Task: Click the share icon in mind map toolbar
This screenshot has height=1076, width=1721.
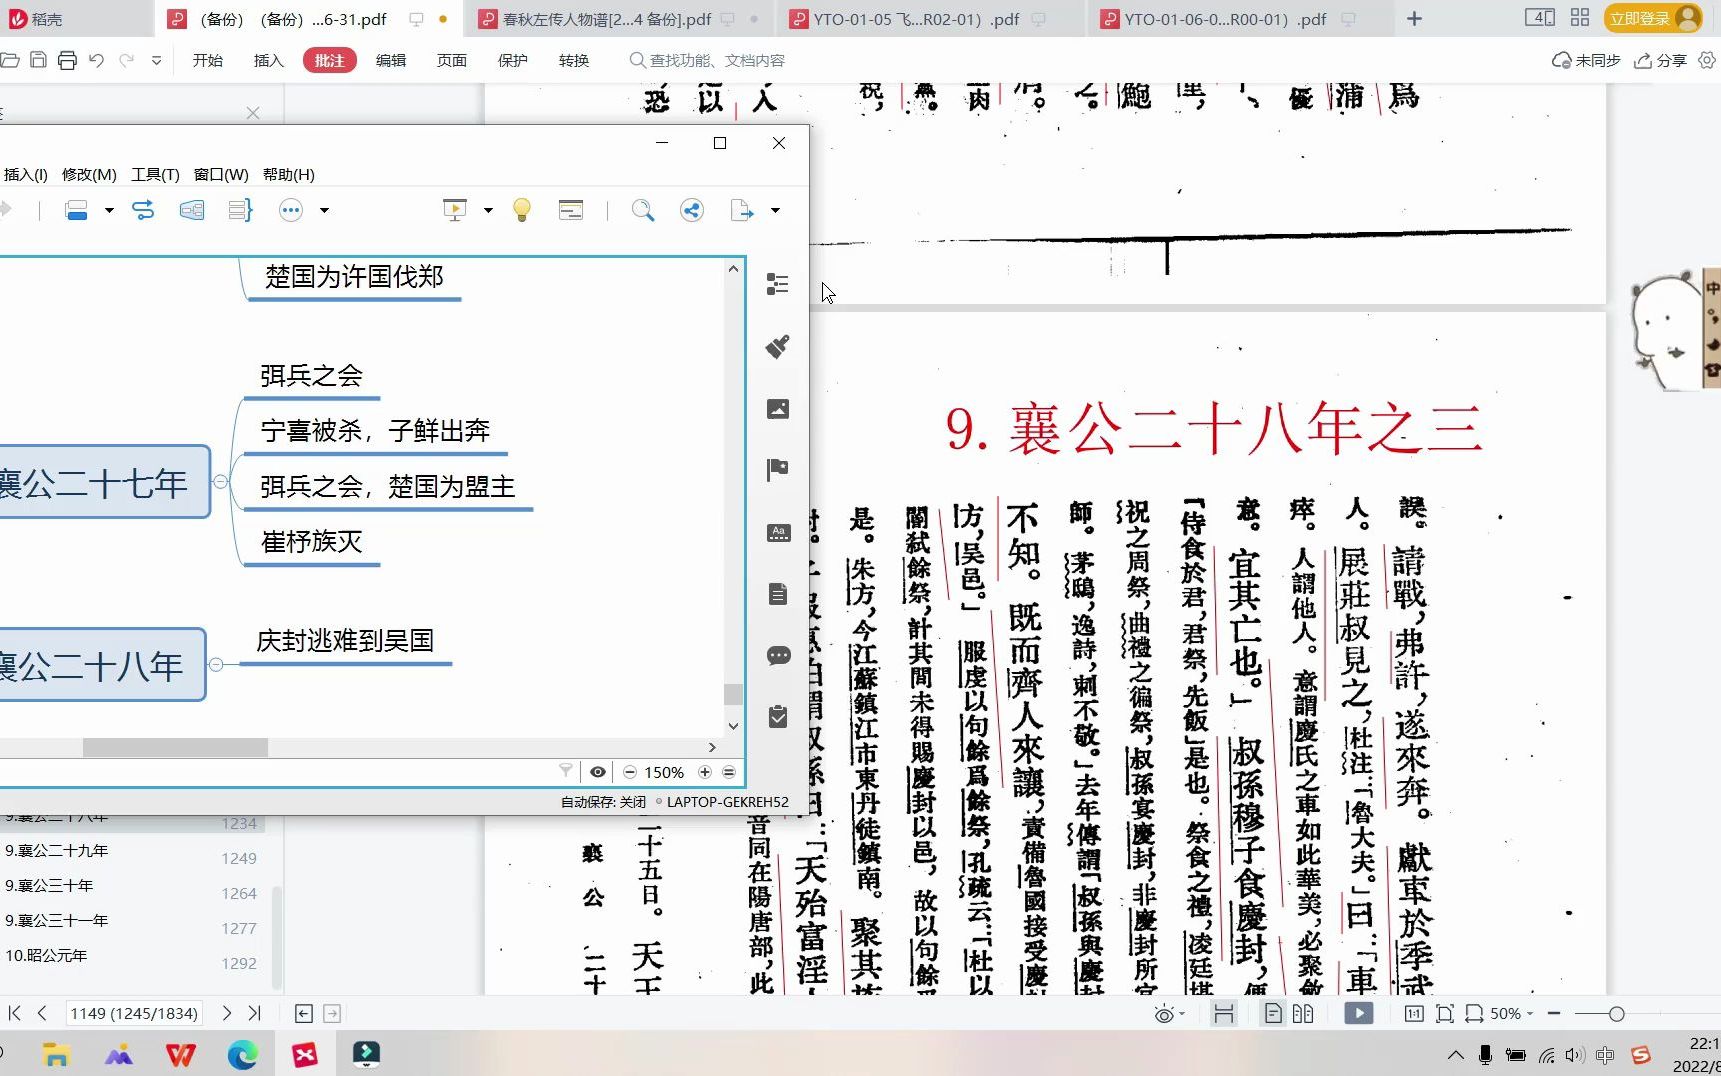Action: click(692, 210)
